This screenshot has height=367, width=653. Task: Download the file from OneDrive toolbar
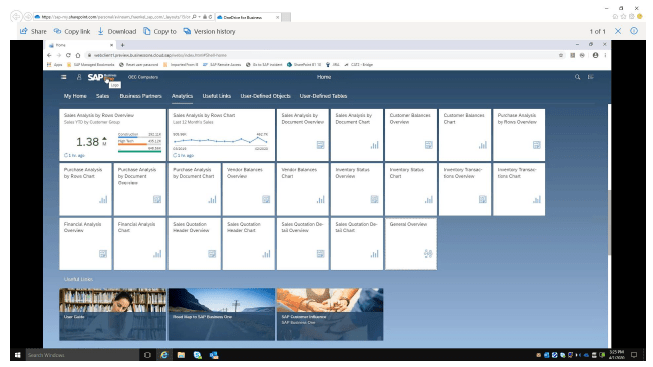click(117, 31)
